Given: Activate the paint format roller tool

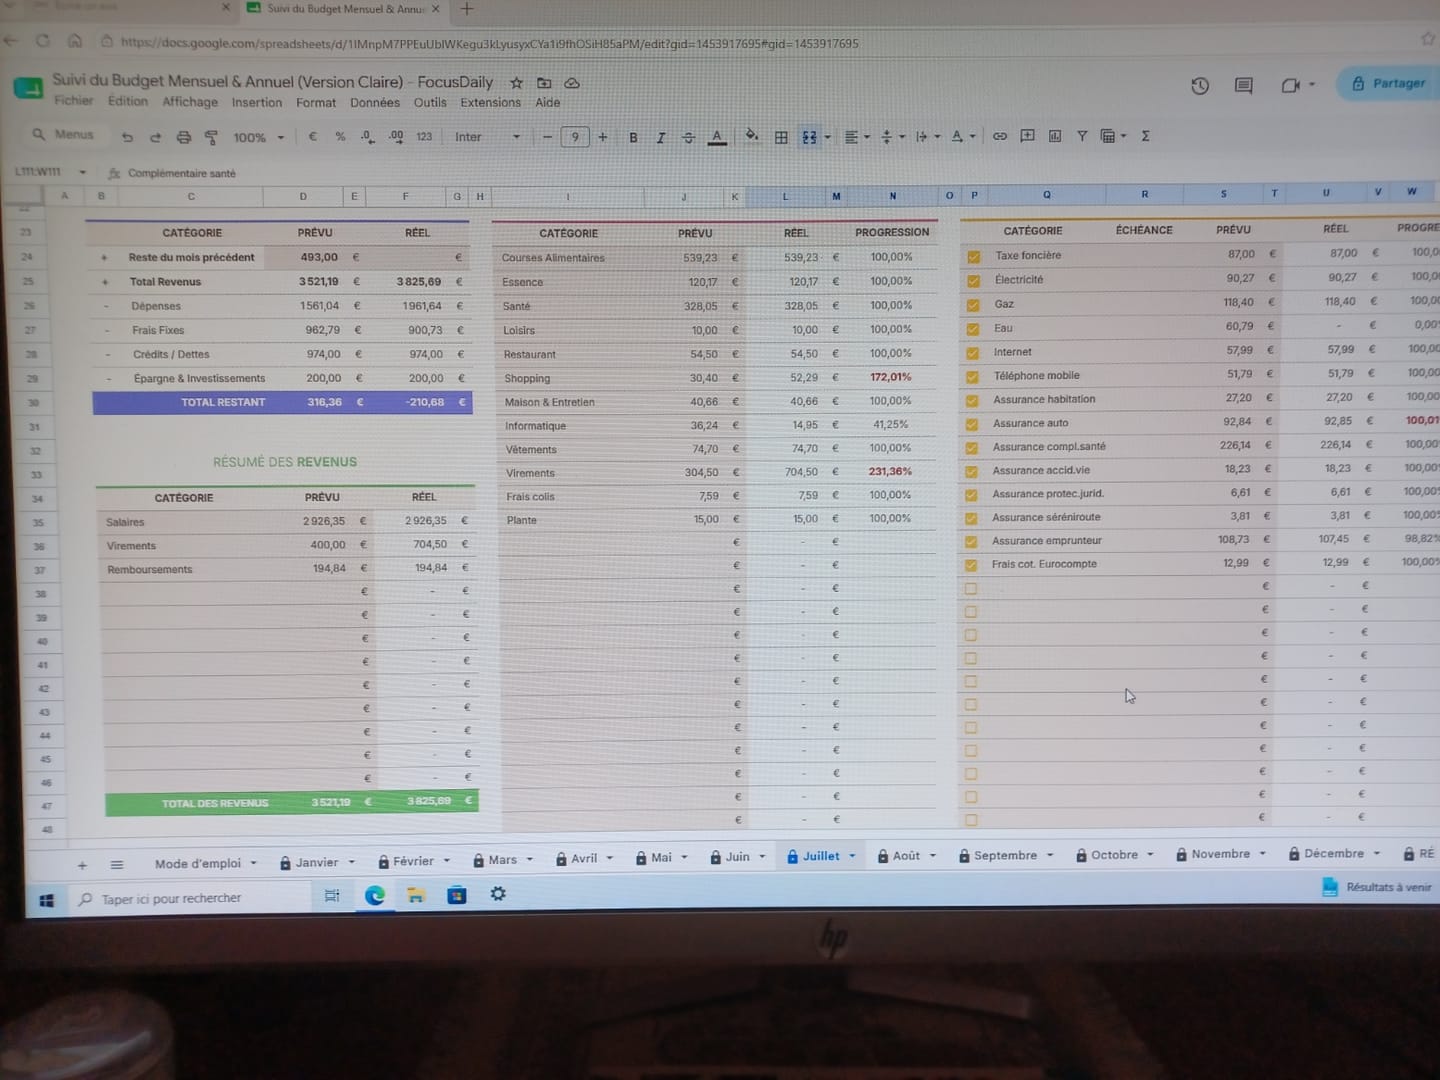Looking at the screenshot, I should tap(211, 137).
